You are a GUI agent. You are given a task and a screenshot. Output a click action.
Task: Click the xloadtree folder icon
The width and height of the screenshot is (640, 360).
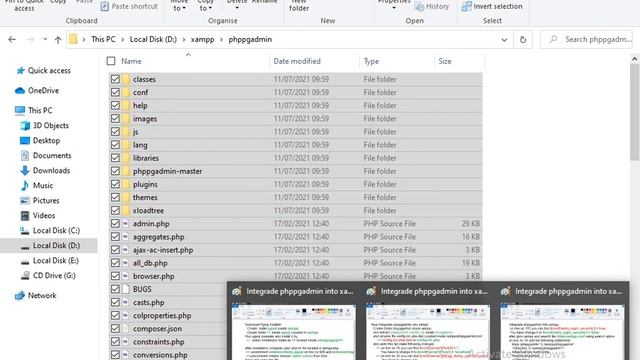[126, 210]
